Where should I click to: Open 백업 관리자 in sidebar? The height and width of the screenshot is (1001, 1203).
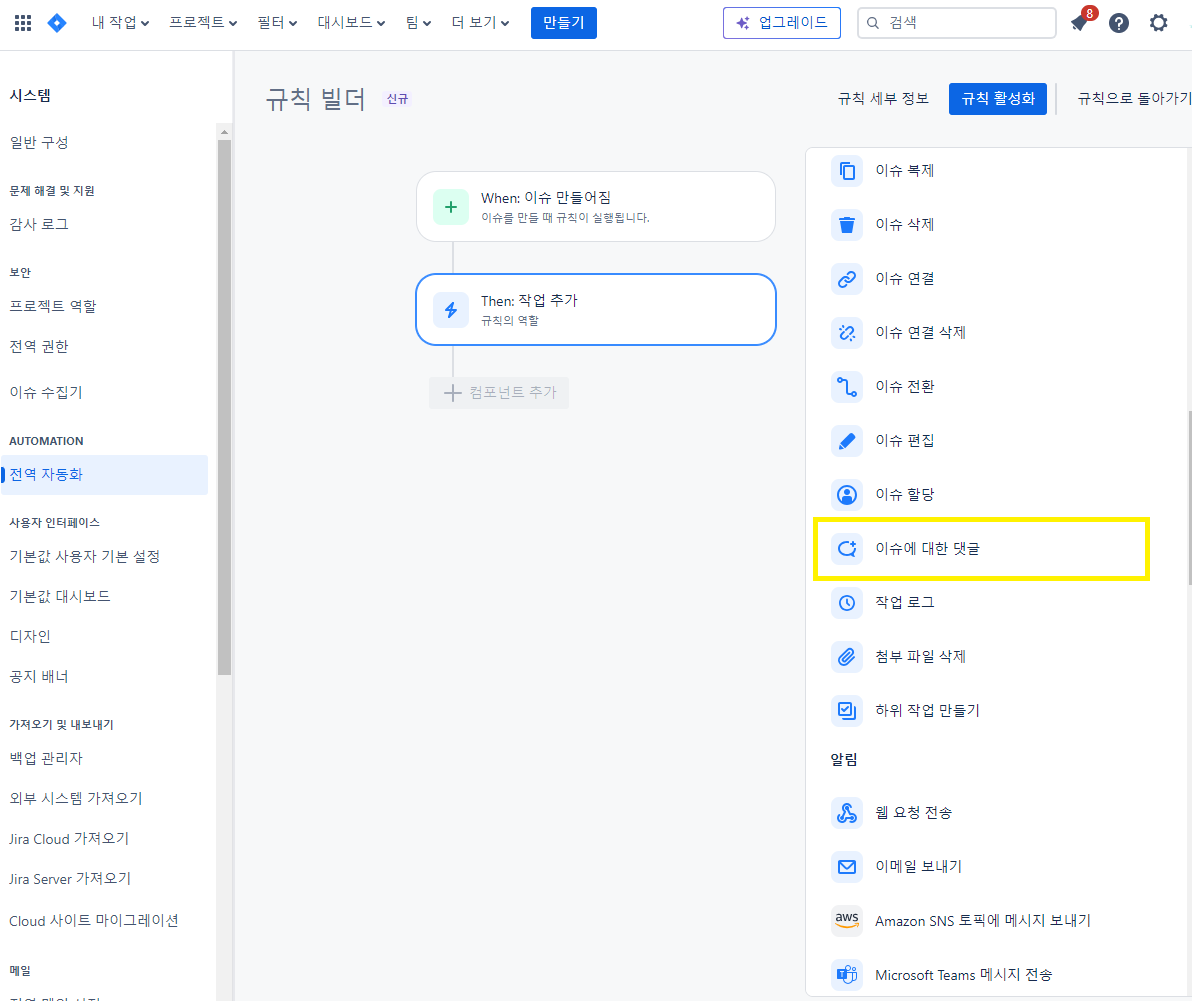click(46, 759)
